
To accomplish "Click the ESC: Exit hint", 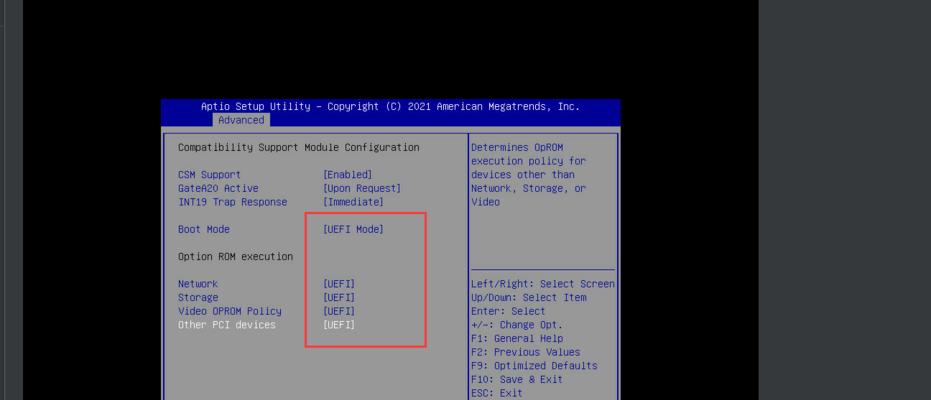I will click(x=496, y=393).
